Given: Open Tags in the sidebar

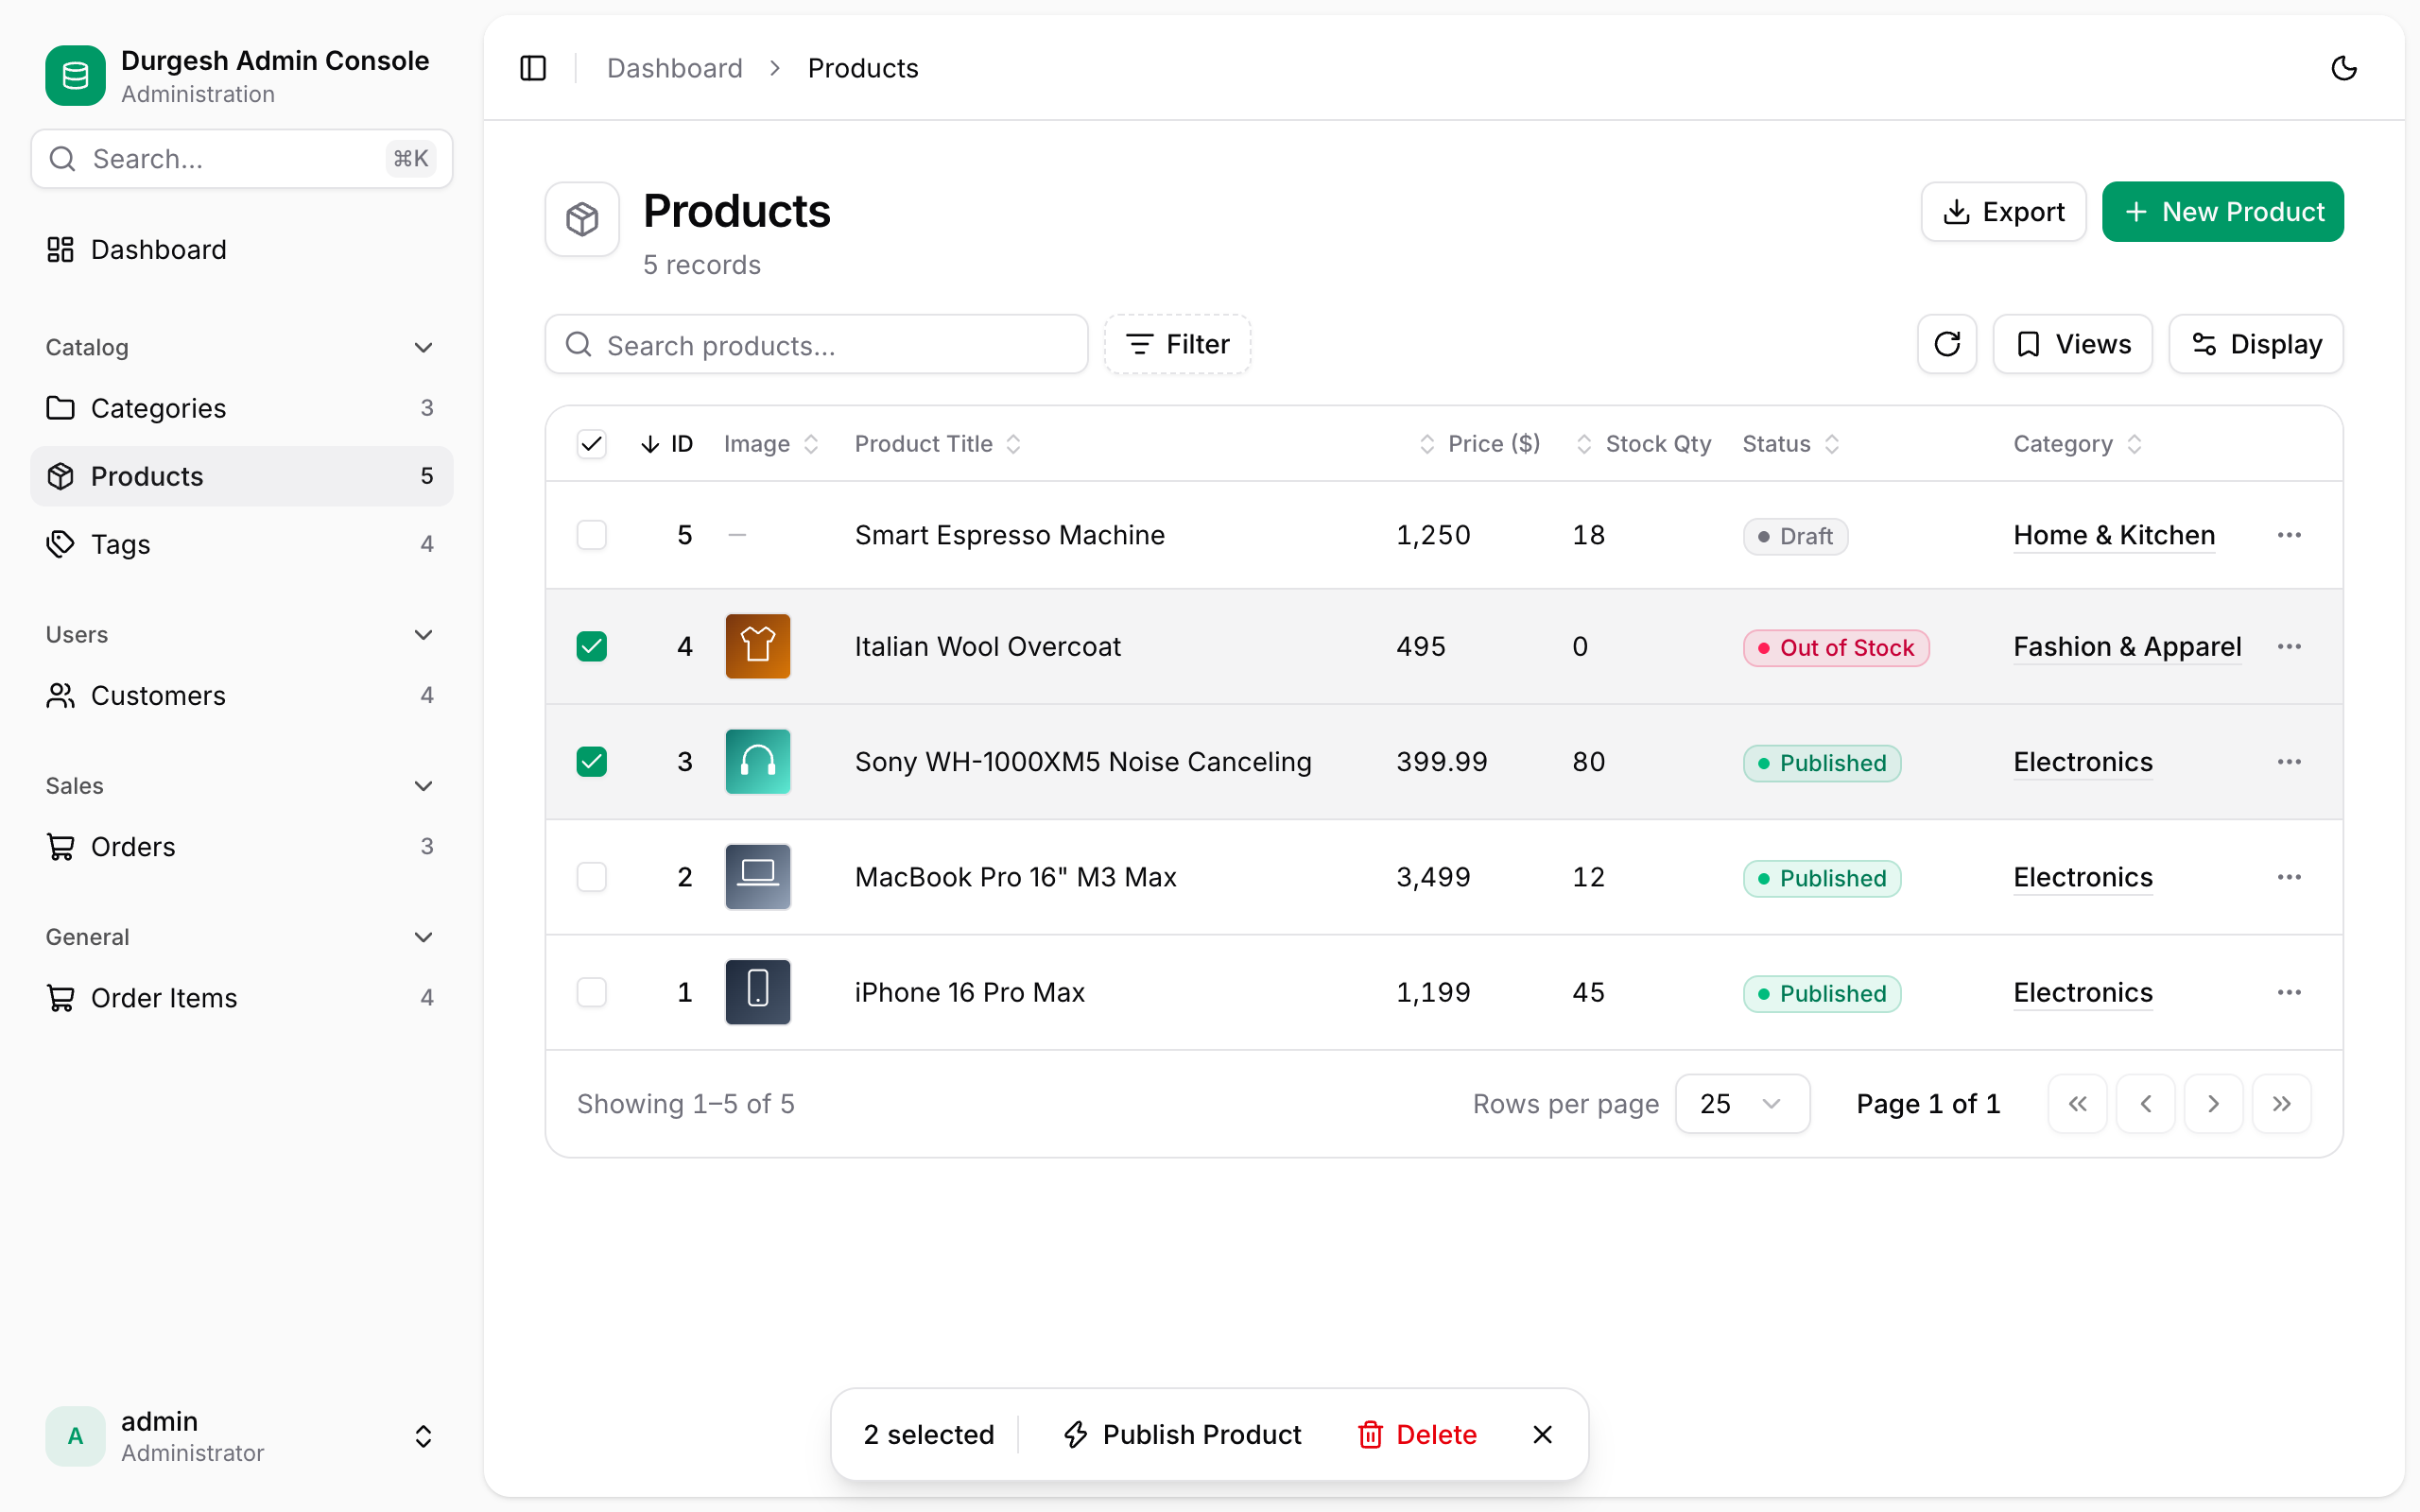Looking at the screenshot, I should (x=241, y=544).
